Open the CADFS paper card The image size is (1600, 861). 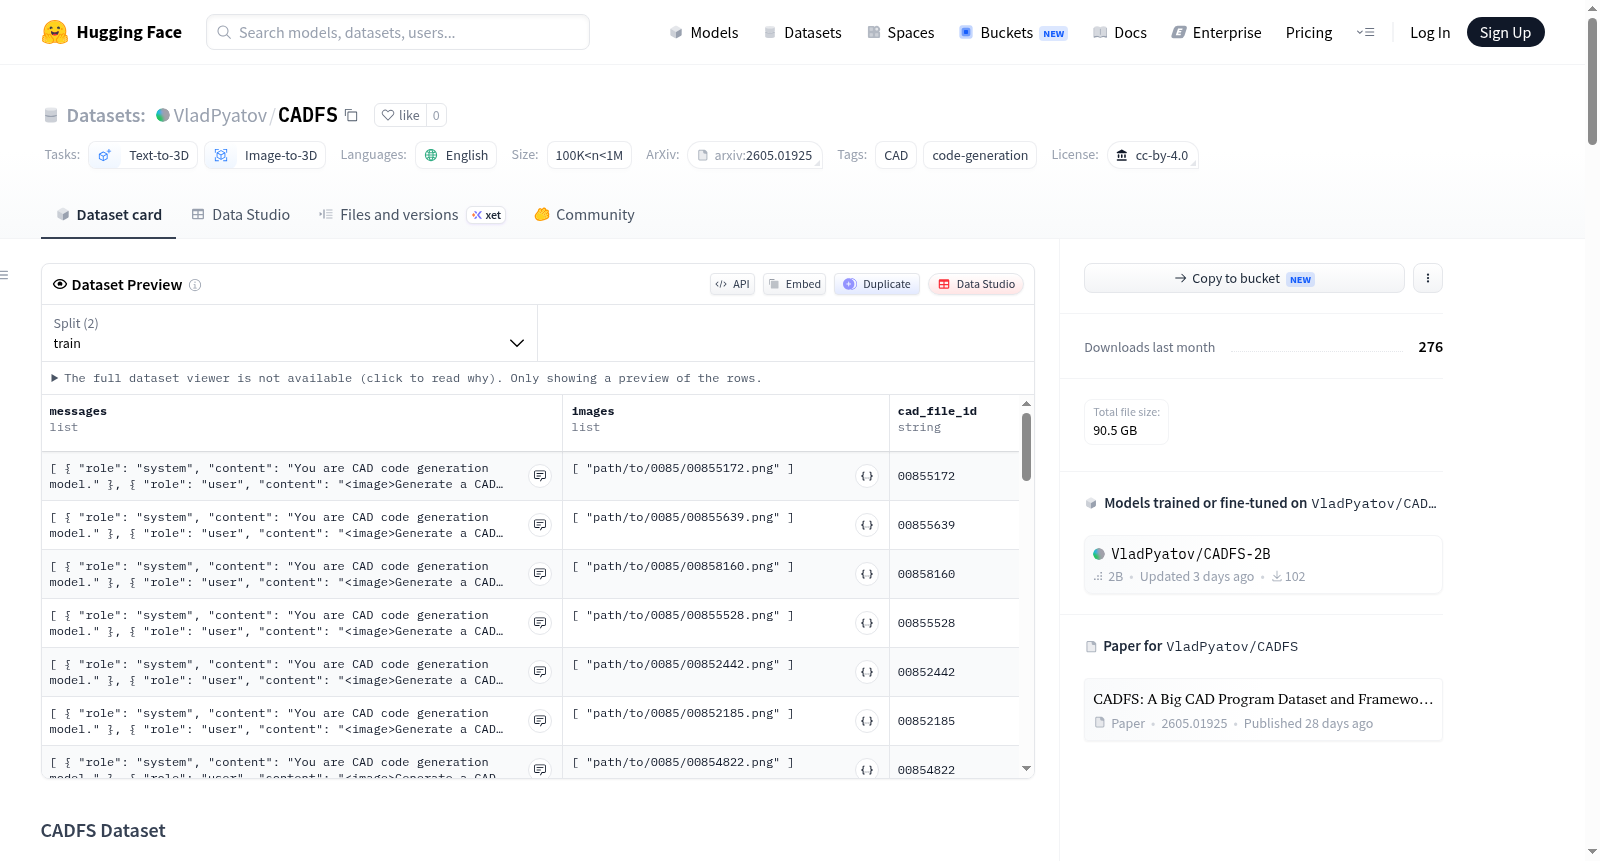1263,710
